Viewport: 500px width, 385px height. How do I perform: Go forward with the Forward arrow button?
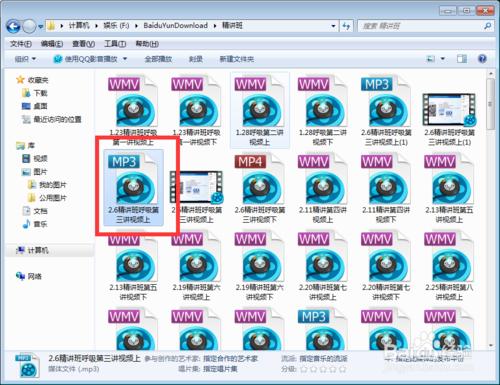click(29, 26)
